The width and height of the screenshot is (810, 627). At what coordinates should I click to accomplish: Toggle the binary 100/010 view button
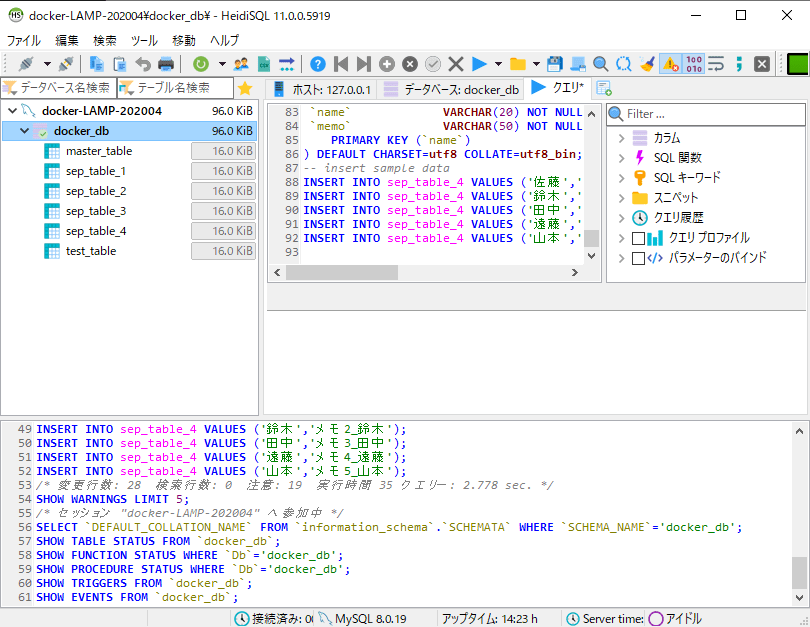(x=694, y=64)
